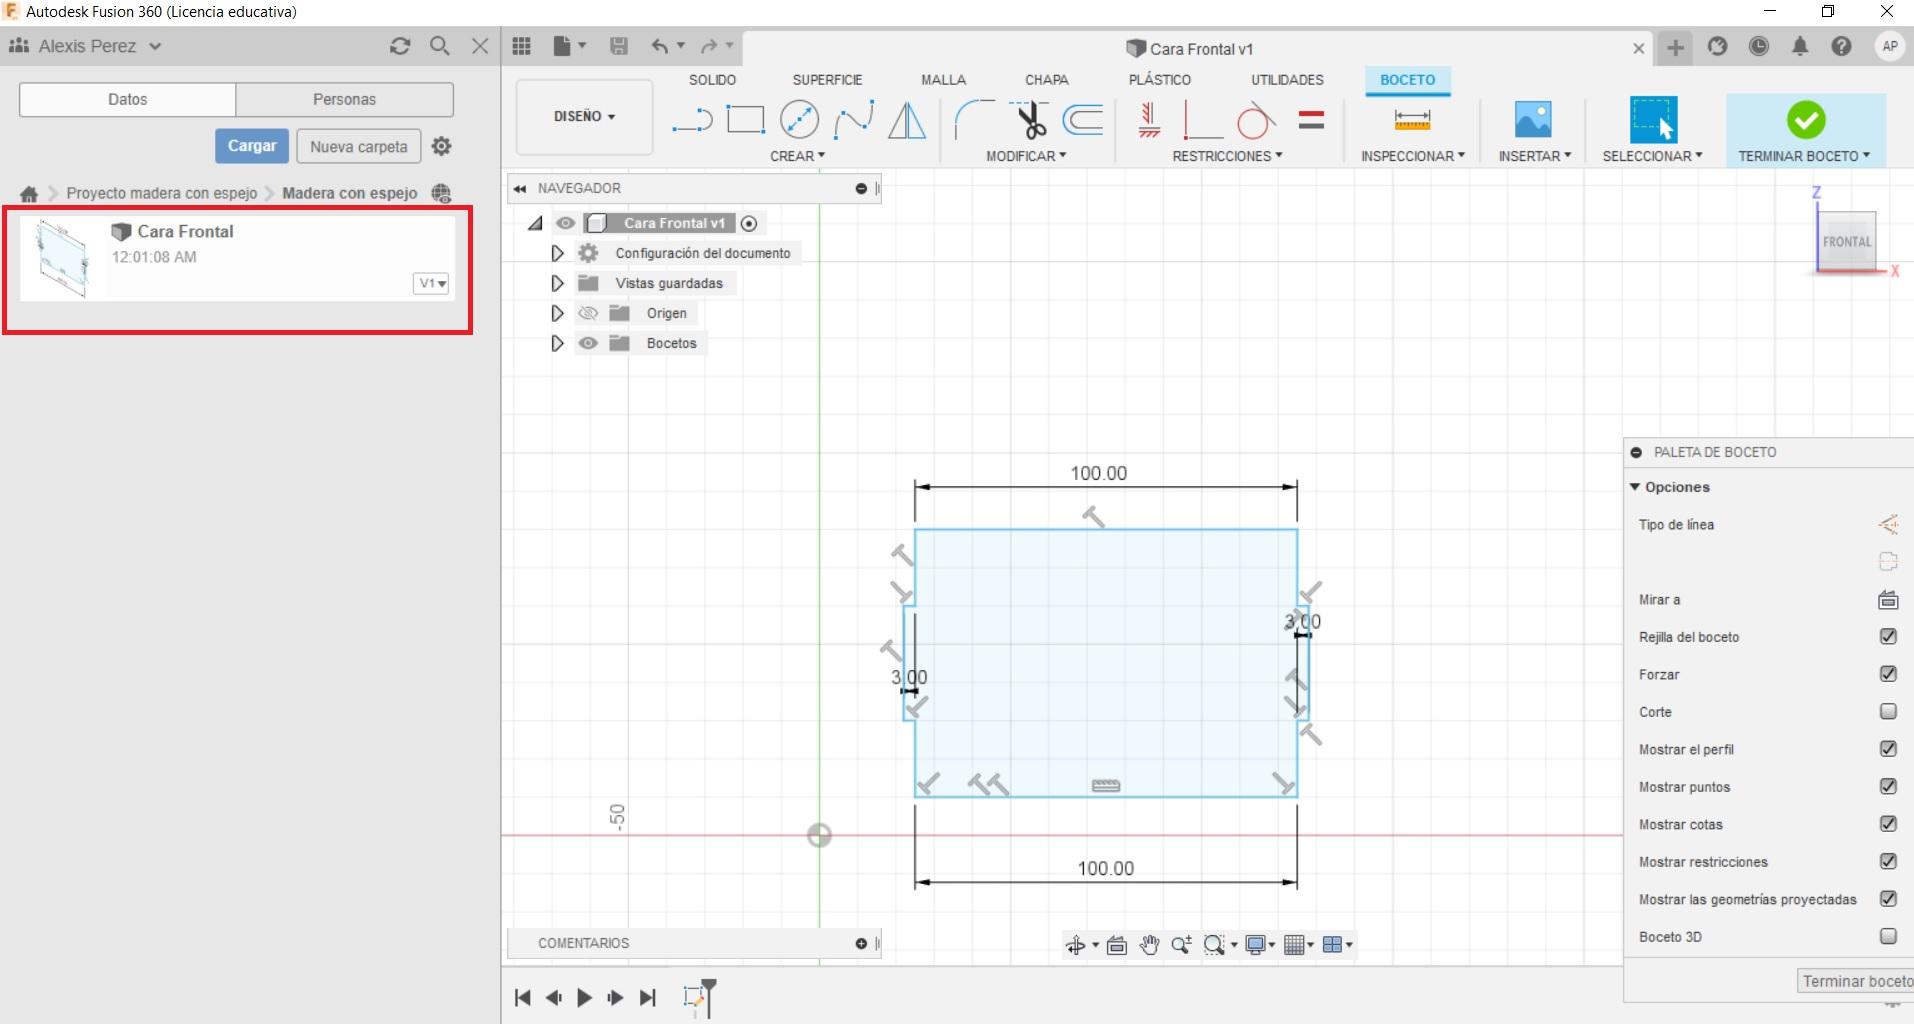Click the Select tool icon
This screenshot has height=1024, width=1914.
tap(1653, 120)
